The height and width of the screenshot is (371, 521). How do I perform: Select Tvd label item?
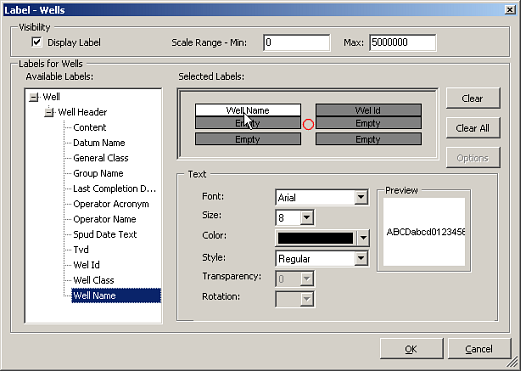point(81,250)
